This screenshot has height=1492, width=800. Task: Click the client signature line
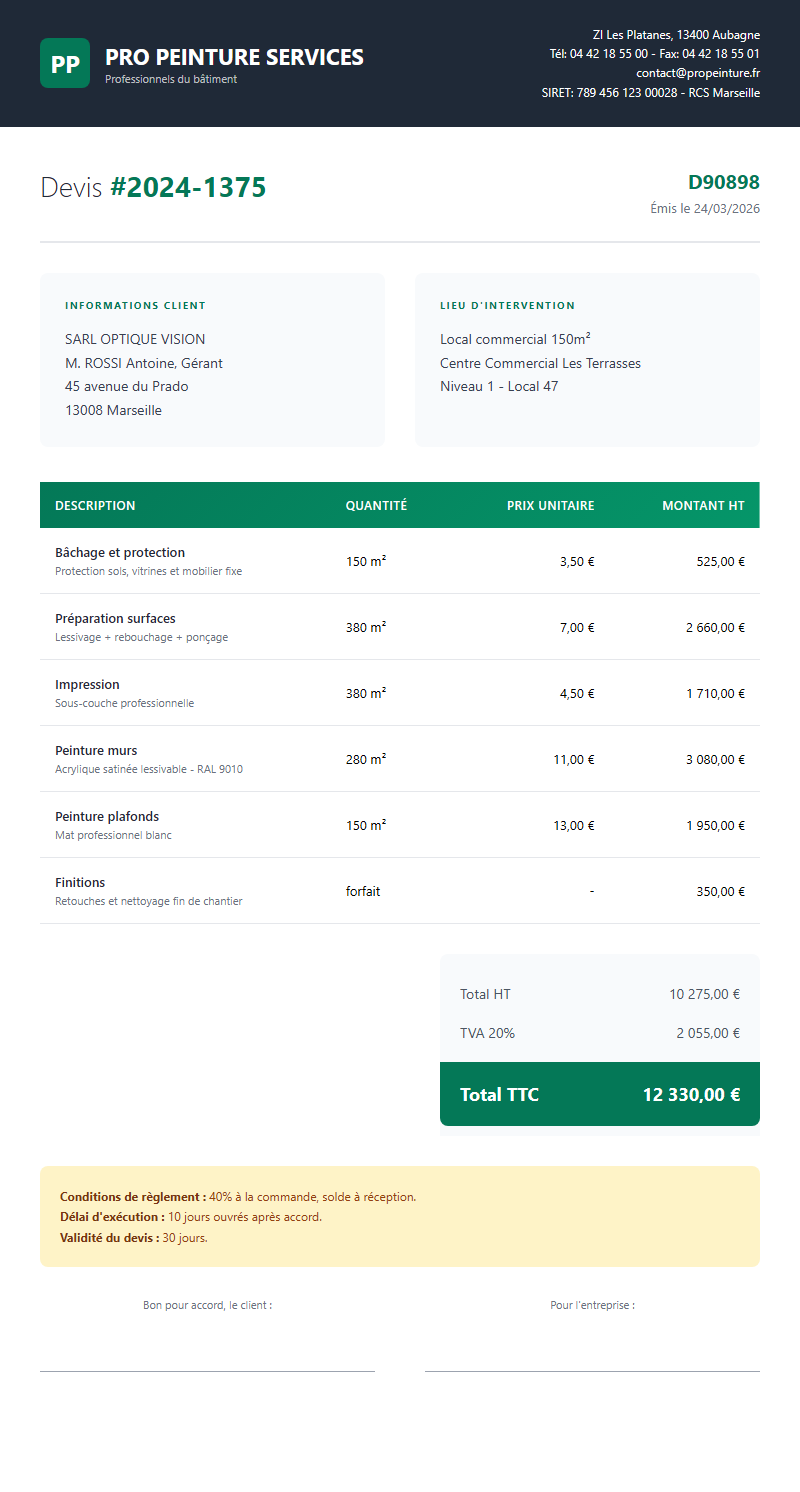tap(207, 1370)
